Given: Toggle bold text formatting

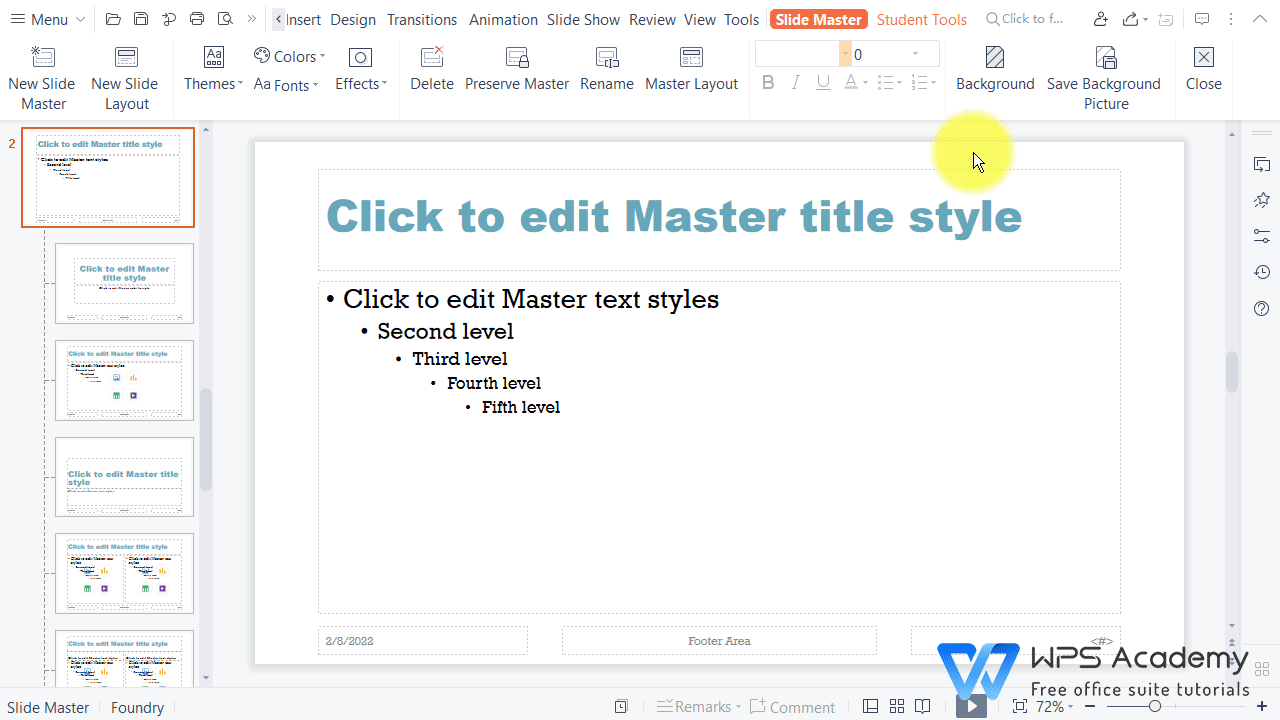Looking at the screenshot, I should tap(768, 82).
